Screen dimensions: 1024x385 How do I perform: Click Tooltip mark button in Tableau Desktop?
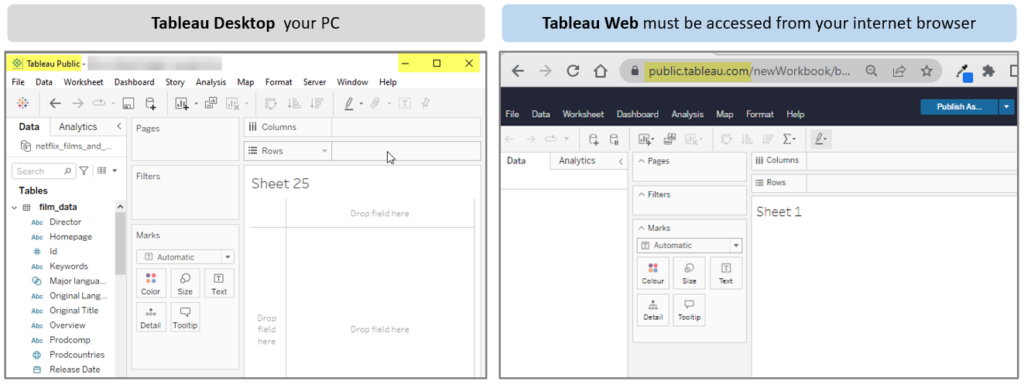(x=185, y=317)
